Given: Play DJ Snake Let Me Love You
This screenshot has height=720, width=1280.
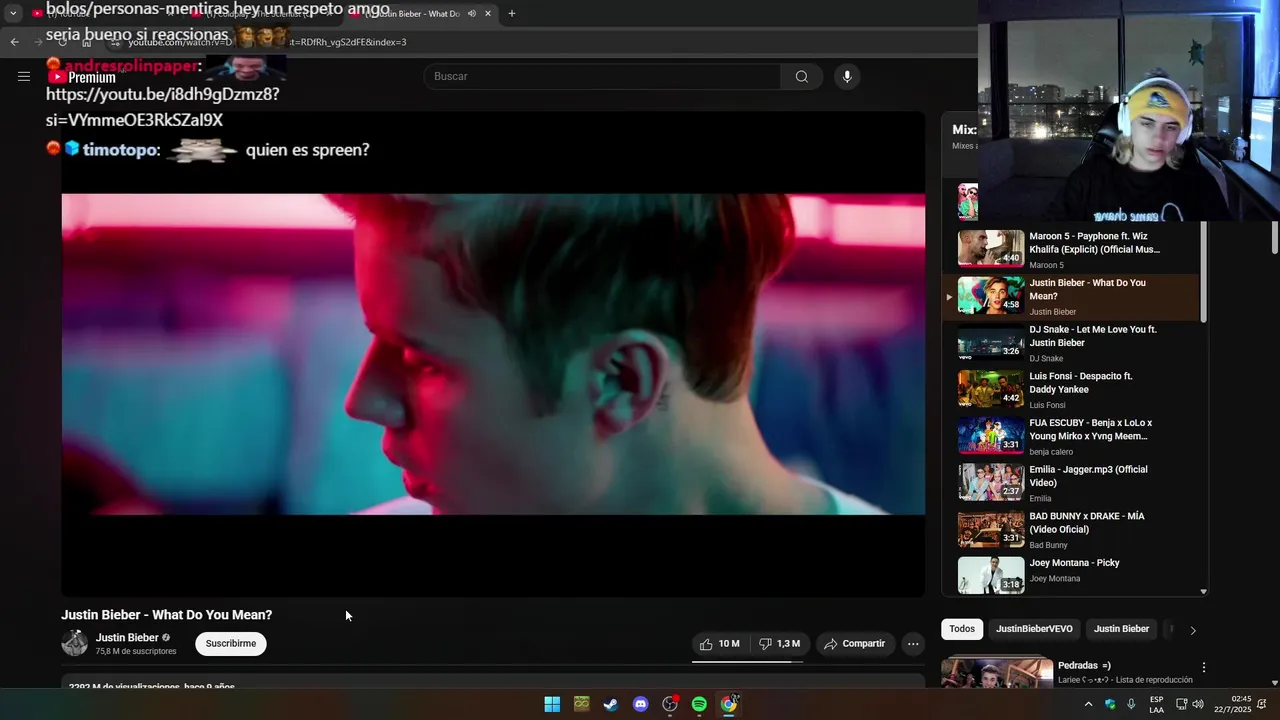Looking at the screenshot, I should pos(1072,343).
